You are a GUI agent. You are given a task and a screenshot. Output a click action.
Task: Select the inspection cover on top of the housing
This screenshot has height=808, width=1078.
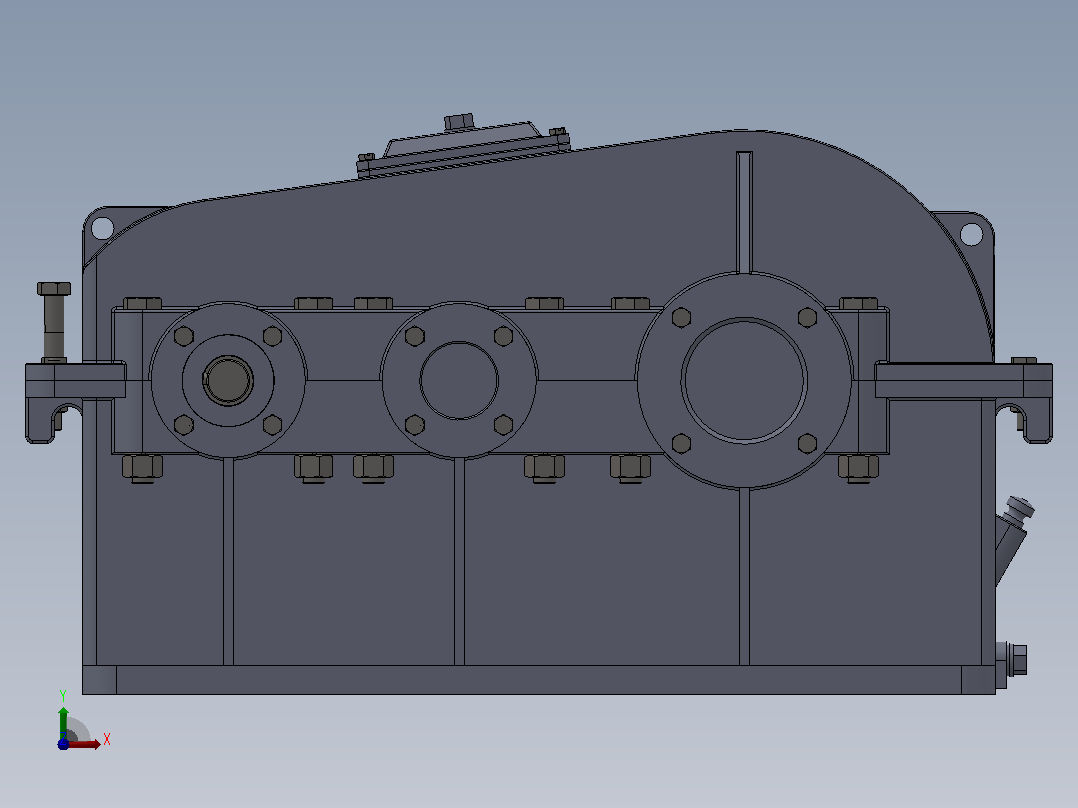[464, 150]
